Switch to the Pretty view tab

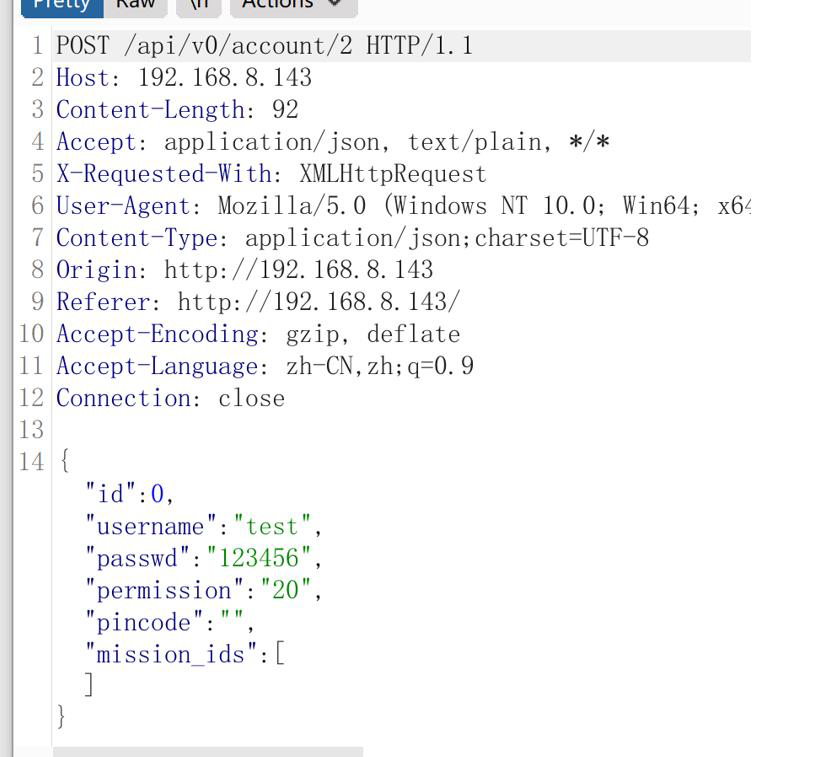click(62, 6)
